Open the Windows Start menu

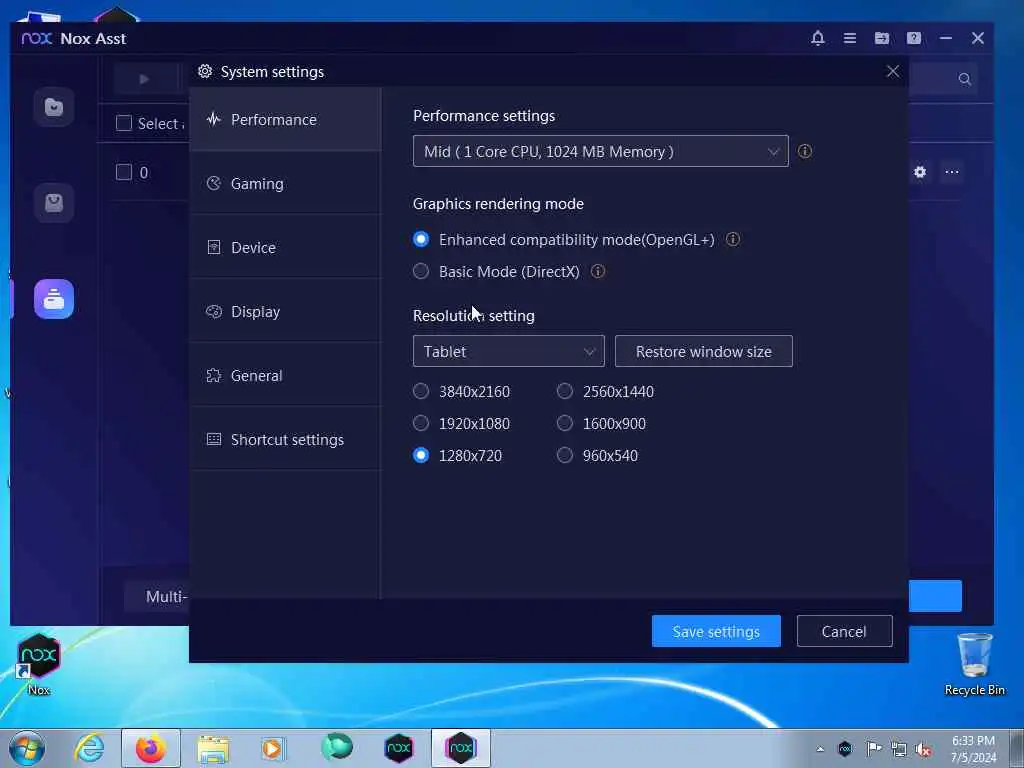coord(27,748)
